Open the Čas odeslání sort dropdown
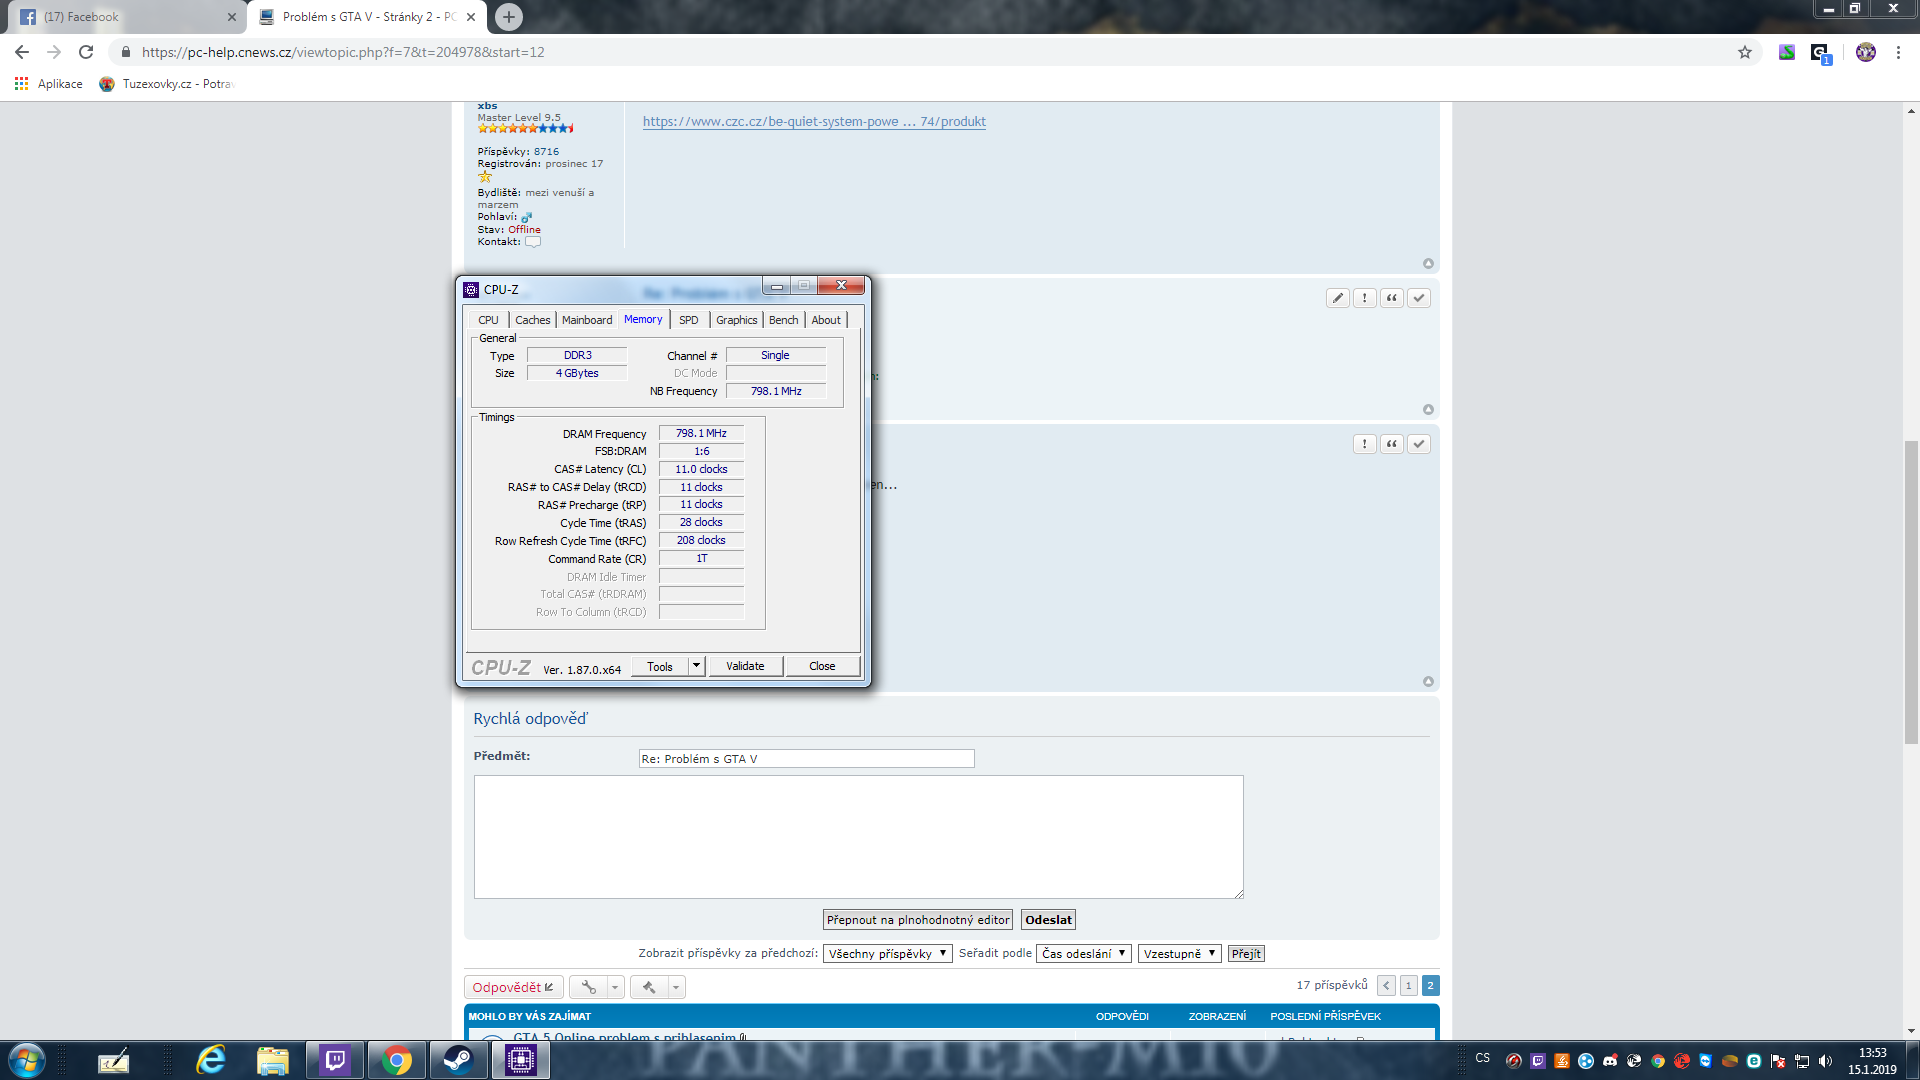The height and width of the screenshot is (1080, 1920). [x=1084, y=954]
